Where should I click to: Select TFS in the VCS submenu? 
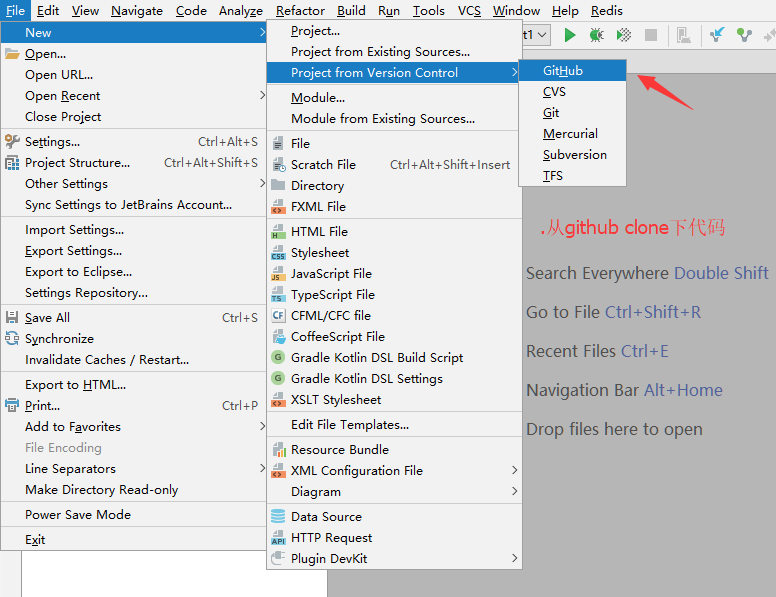(573, 176)
